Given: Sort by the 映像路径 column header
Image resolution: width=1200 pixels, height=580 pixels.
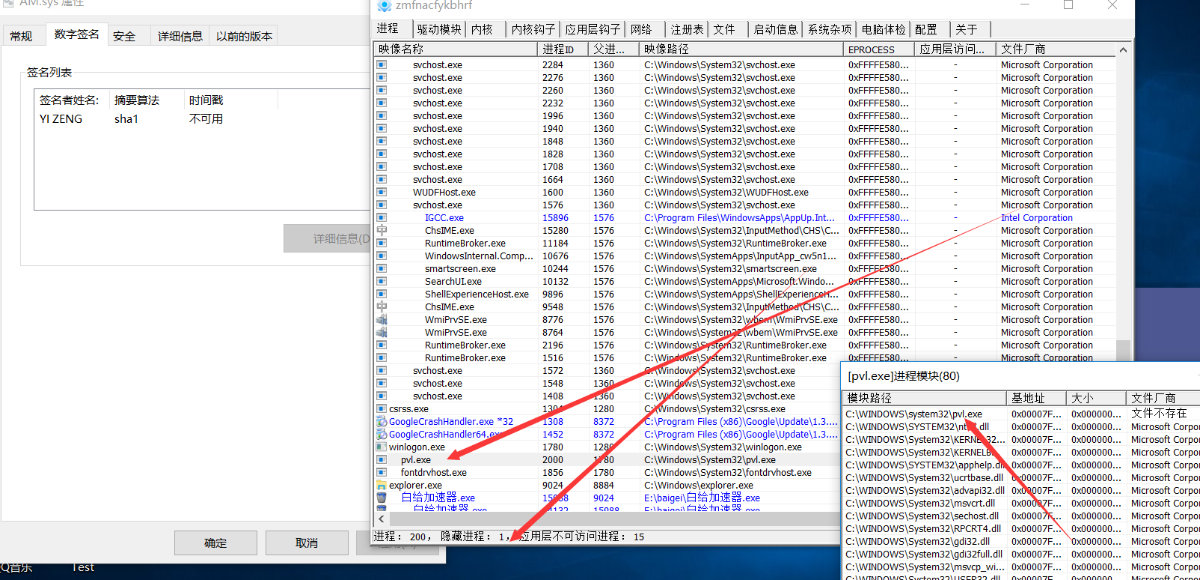Looking at the screenshot, I should tap(741, 48).
